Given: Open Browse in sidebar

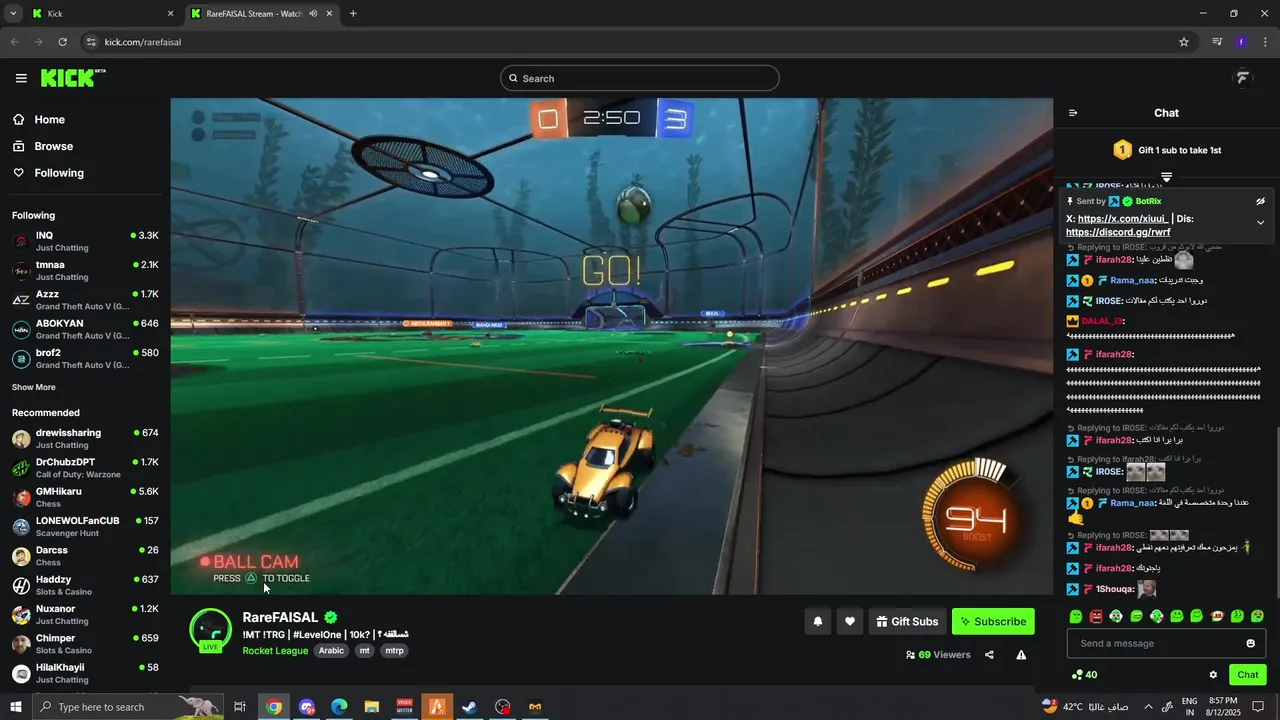Looking at the screenshot, I should (x=53, y=146).
